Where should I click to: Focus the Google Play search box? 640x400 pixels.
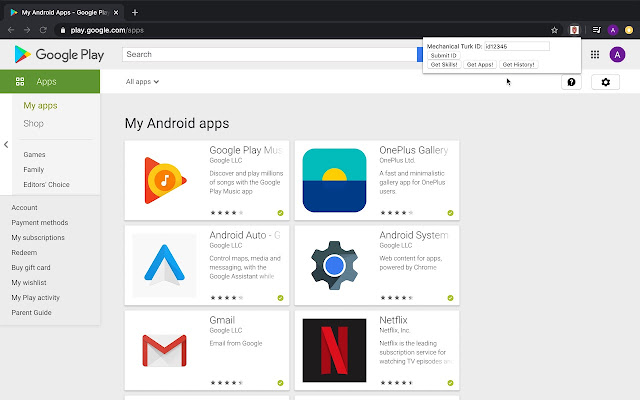[x=269, y=54]
